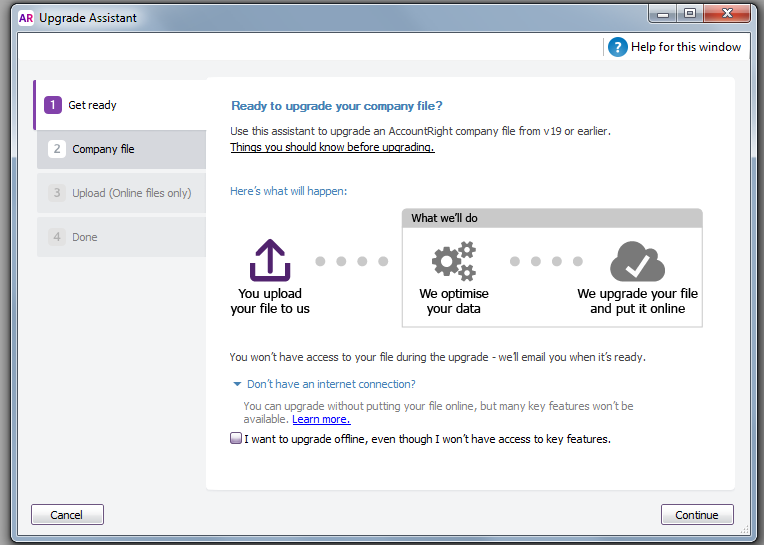Image resolution: width=764 pixels, height=545 pixels.
Task: Open 'Things you should know before upgrading' link
Action: (x=332, y=147)
